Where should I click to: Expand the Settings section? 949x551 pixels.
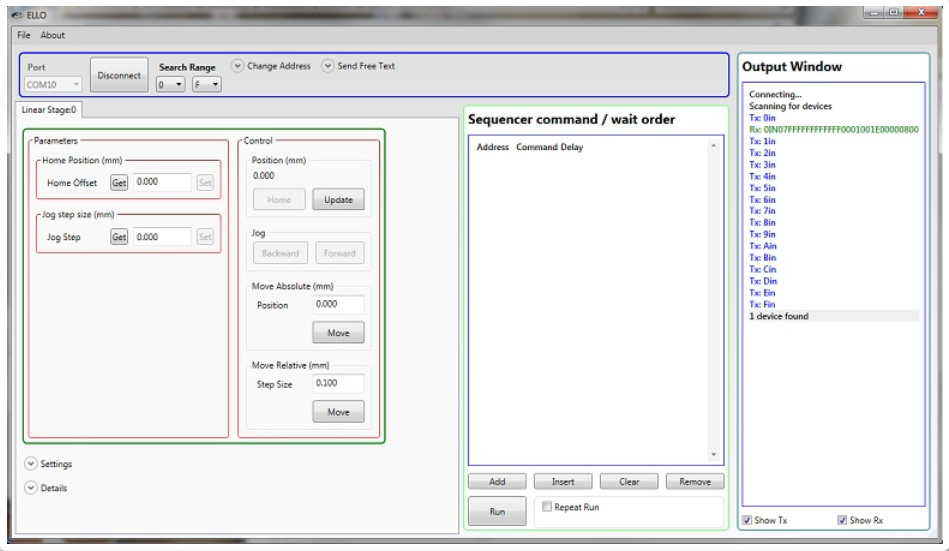pos(30,464)
